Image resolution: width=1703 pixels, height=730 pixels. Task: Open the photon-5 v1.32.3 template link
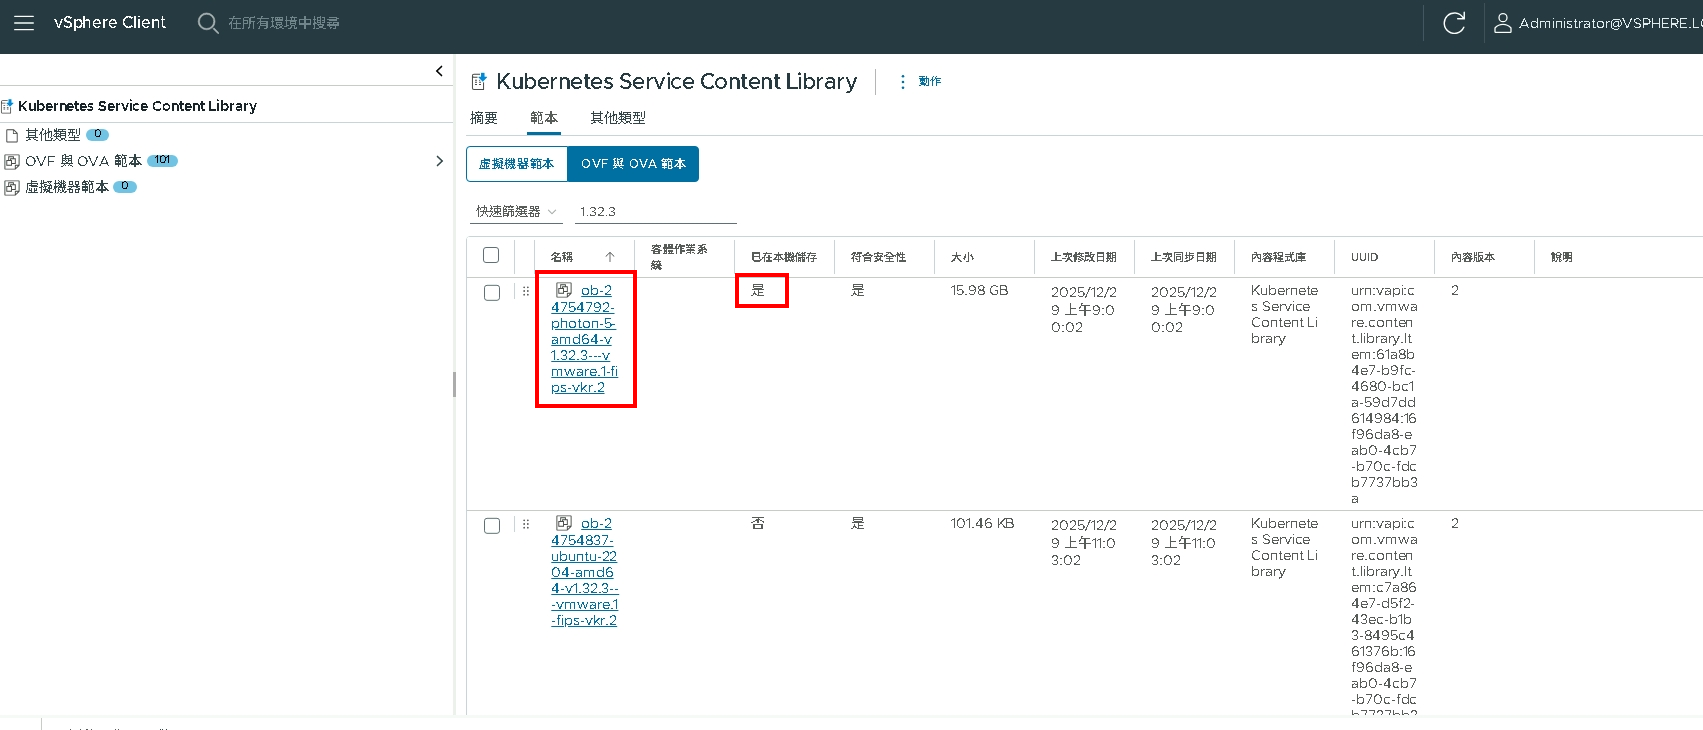[585, 339]
